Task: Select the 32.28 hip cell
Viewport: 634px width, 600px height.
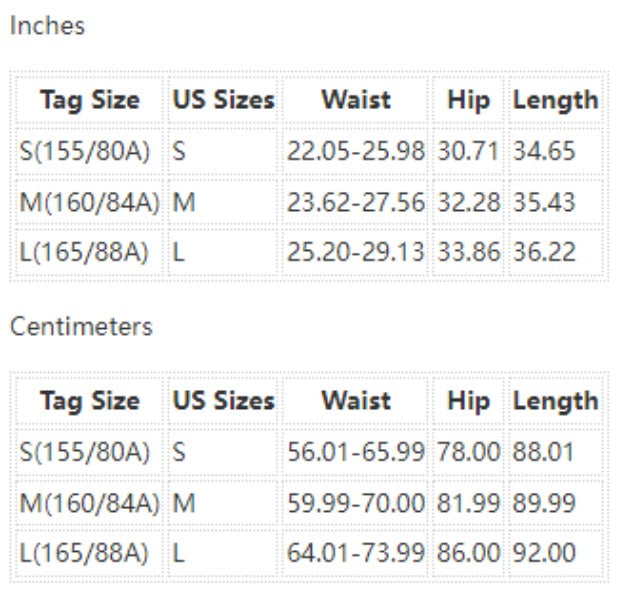Action: point(467,203)
